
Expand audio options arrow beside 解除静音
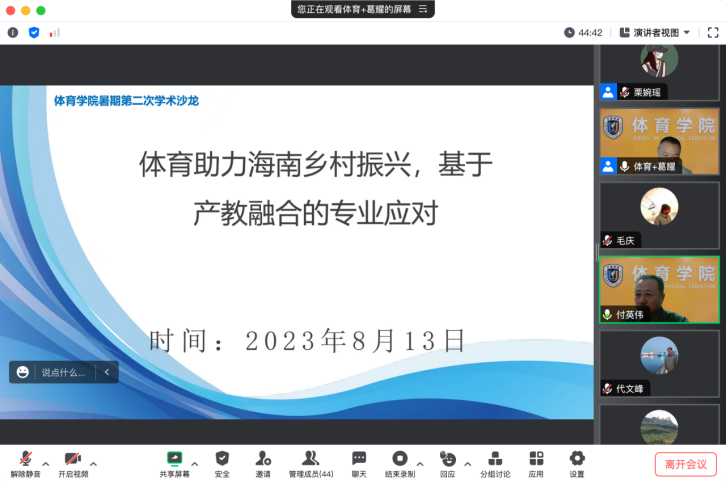46,464
